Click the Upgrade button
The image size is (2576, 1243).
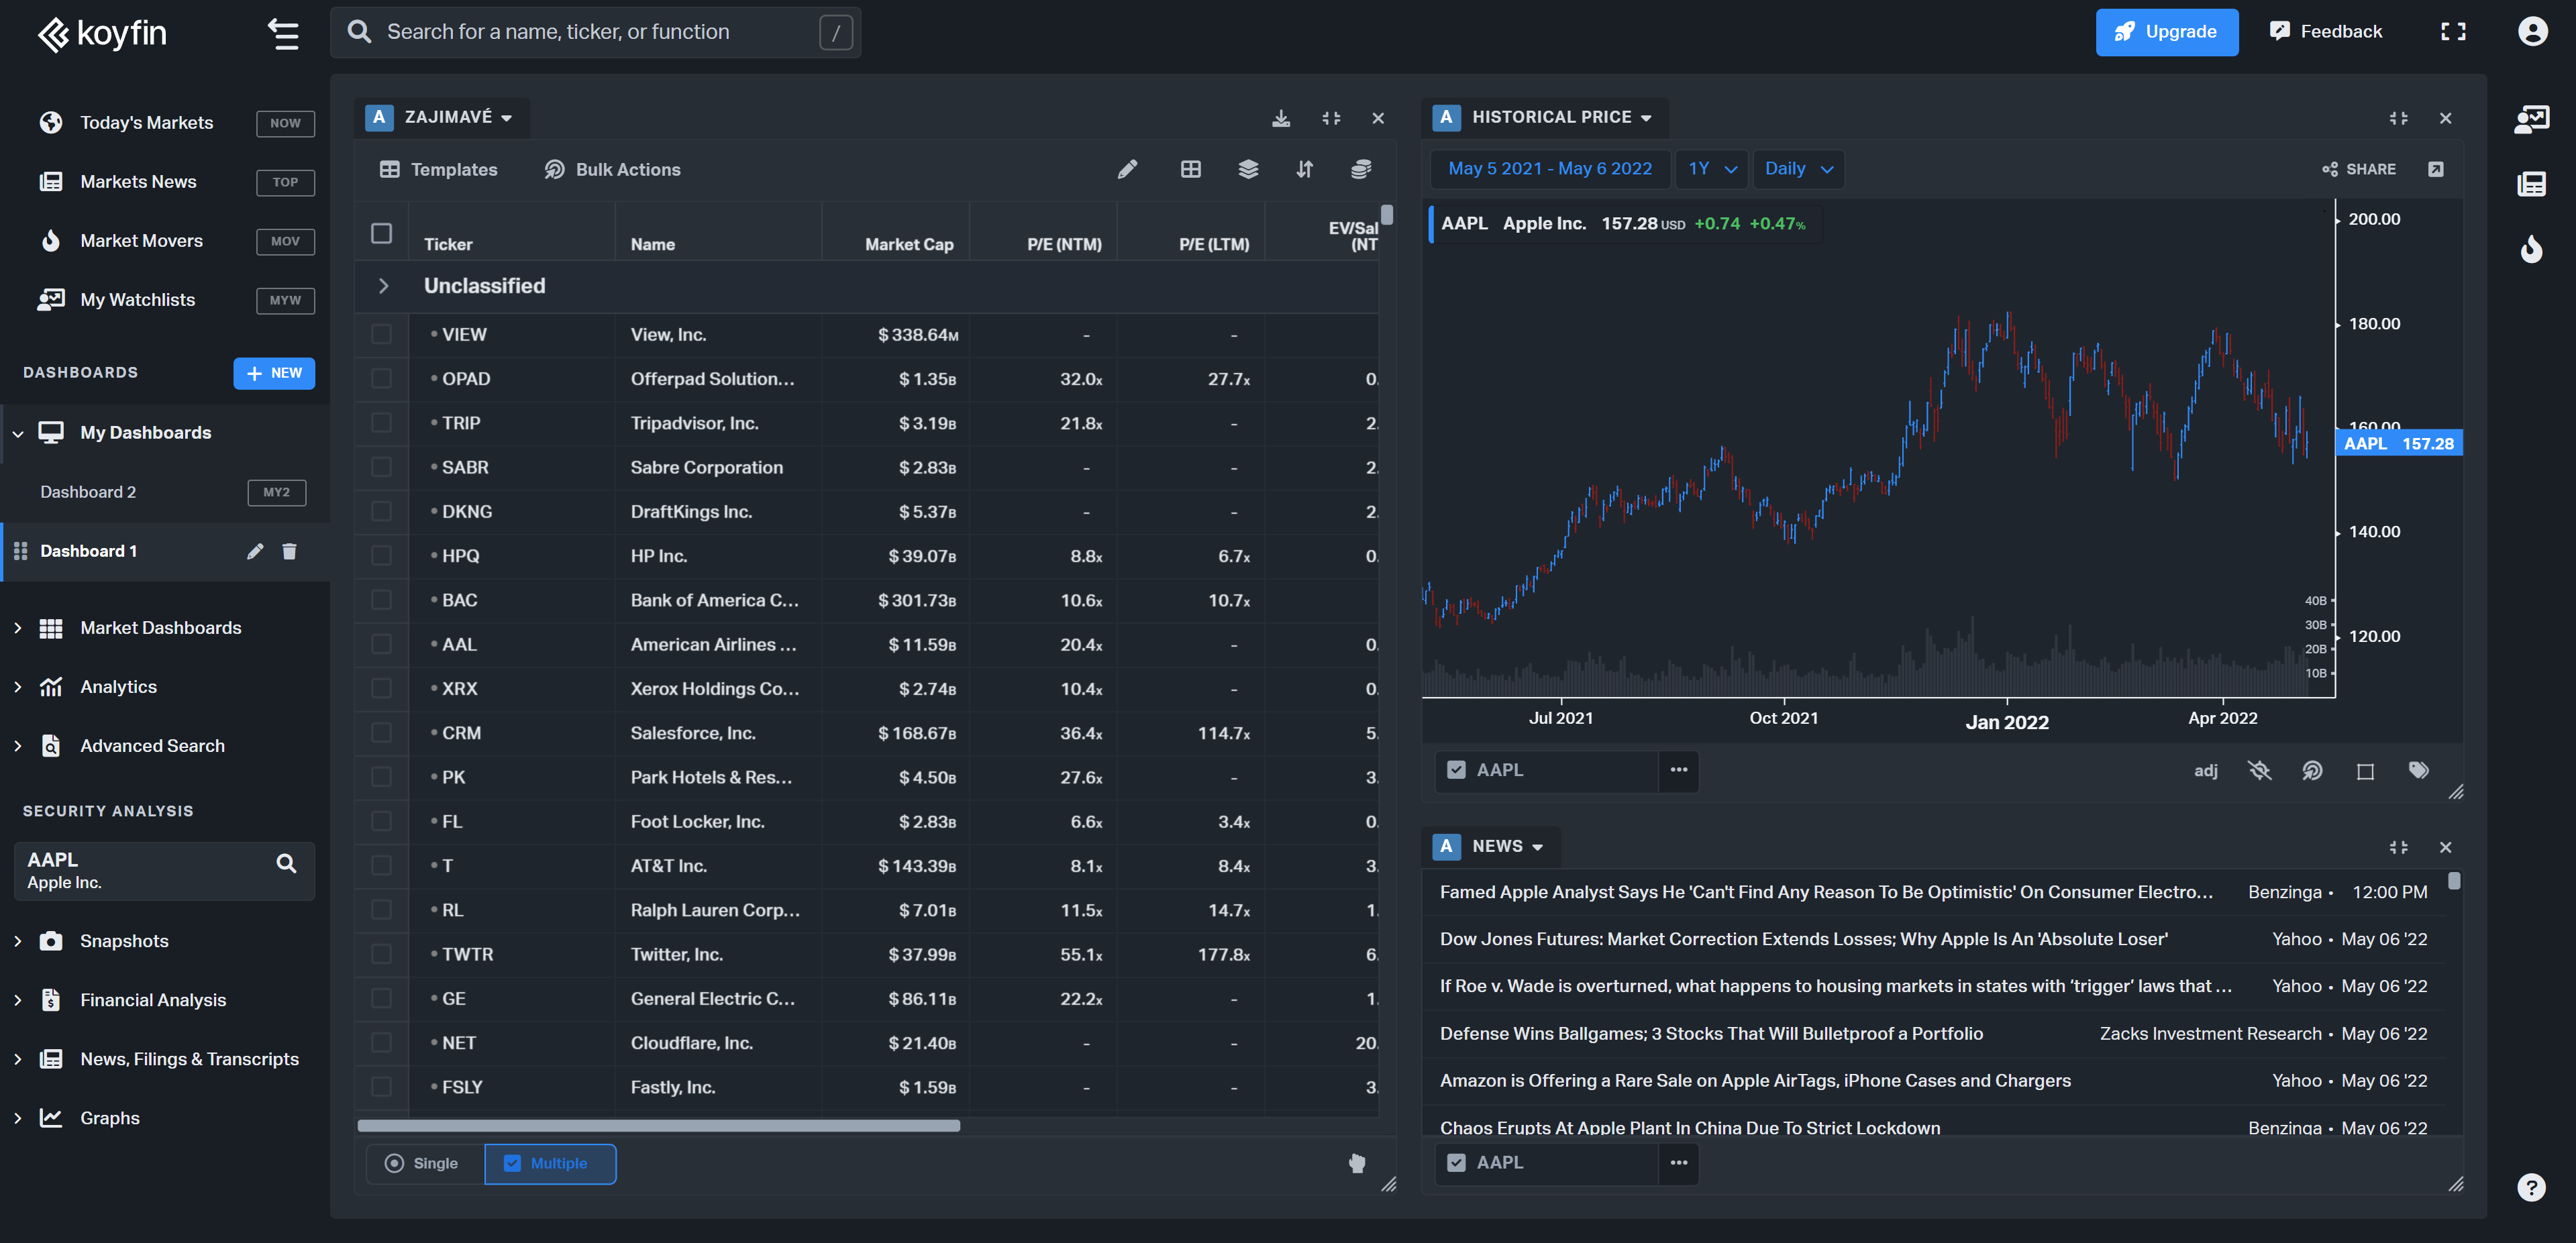[2166, 32]
